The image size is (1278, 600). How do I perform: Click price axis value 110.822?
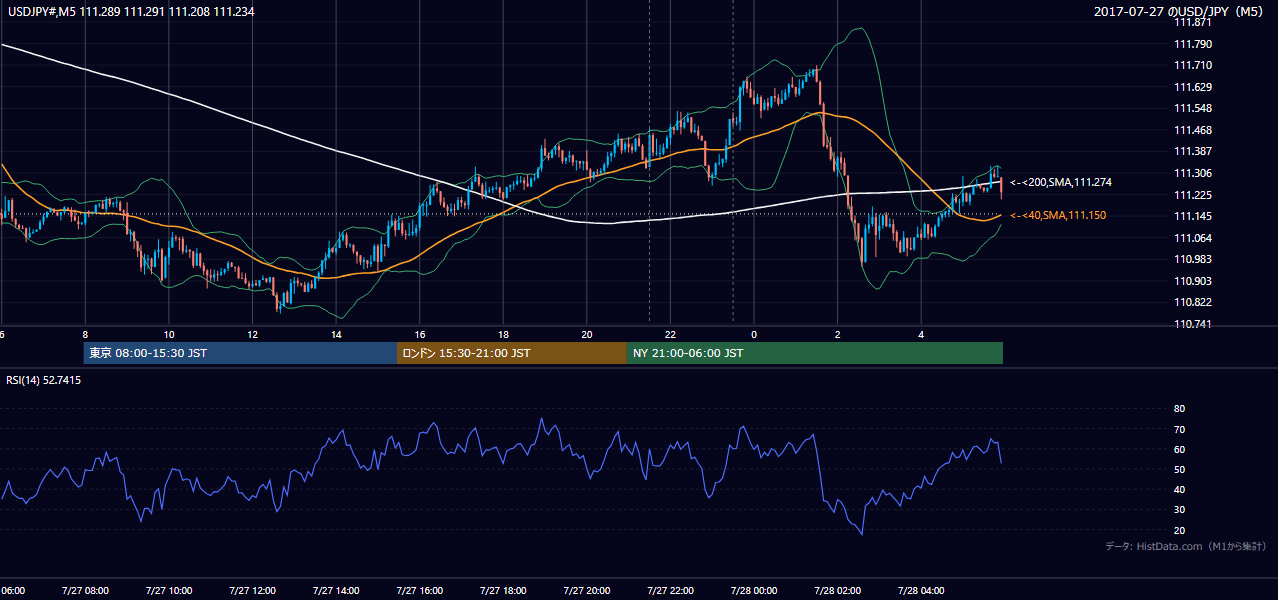(1193, 302)
